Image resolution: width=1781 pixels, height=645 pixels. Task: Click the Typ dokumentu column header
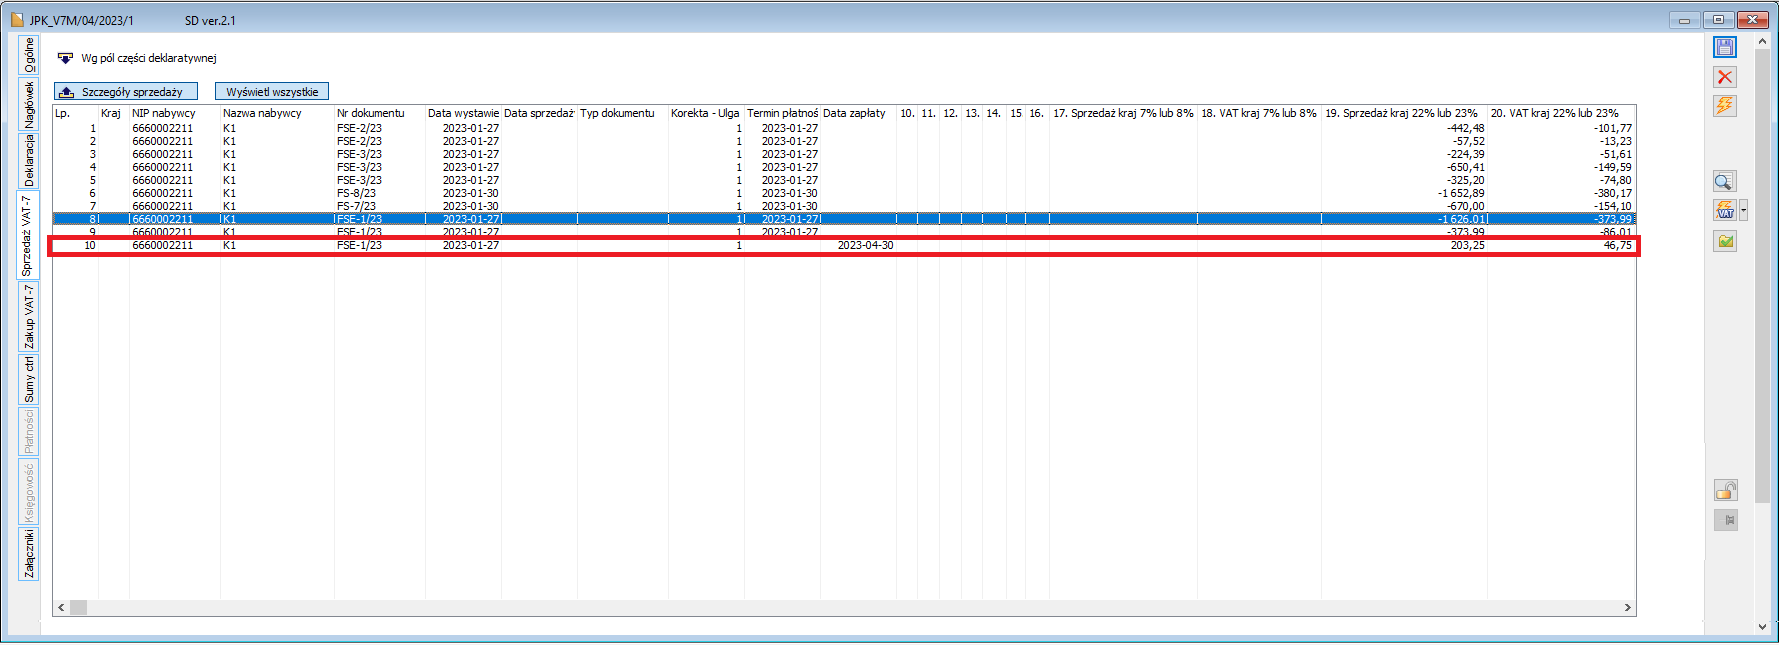623,113
